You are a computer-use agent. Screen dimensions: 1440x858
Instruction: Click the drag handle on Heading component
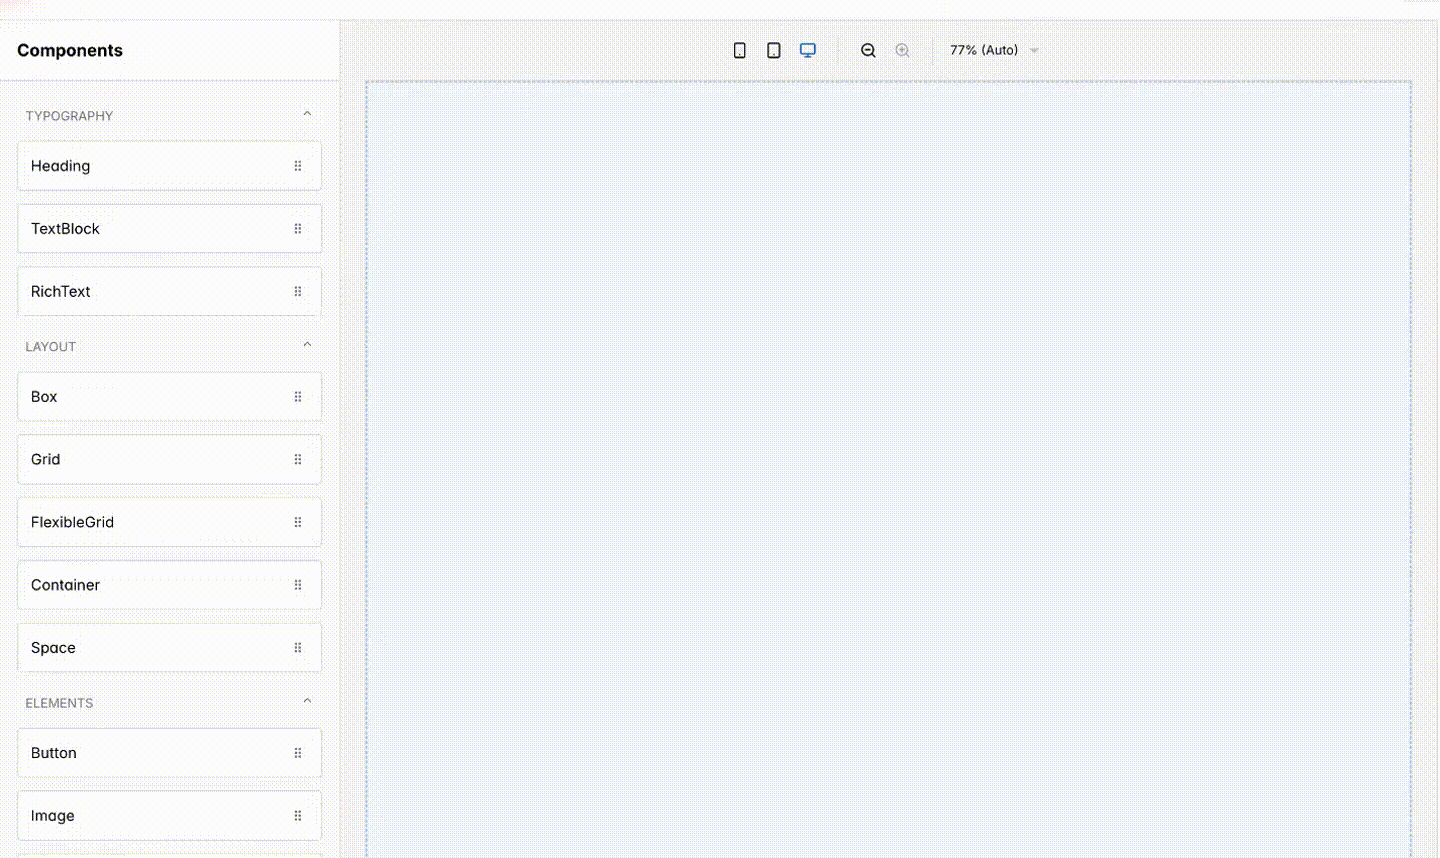297,165
